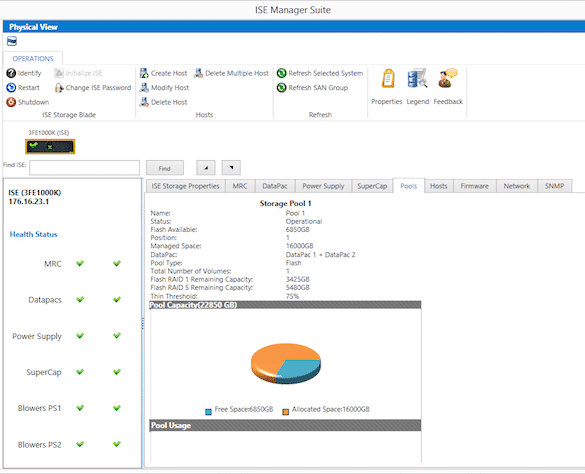Switch to ISE Storage Properties tab

click(185, 186)
